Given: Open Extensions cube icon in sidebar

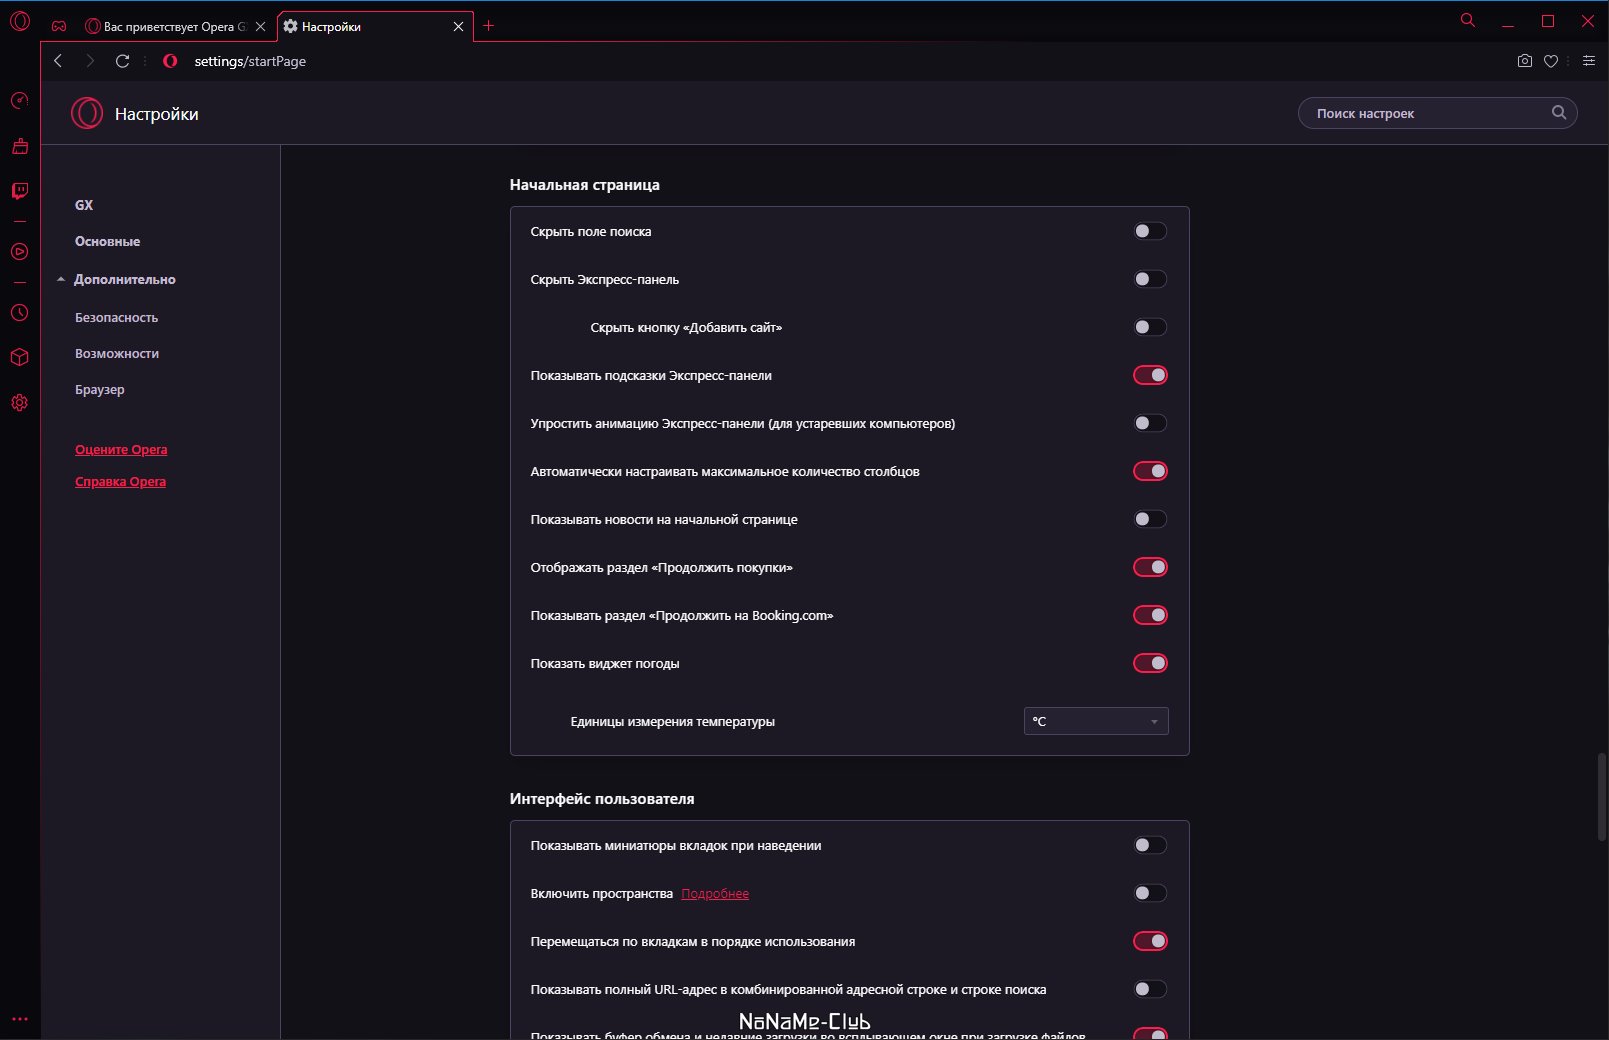Looking at the screenshot, I should tap(19, 357).
